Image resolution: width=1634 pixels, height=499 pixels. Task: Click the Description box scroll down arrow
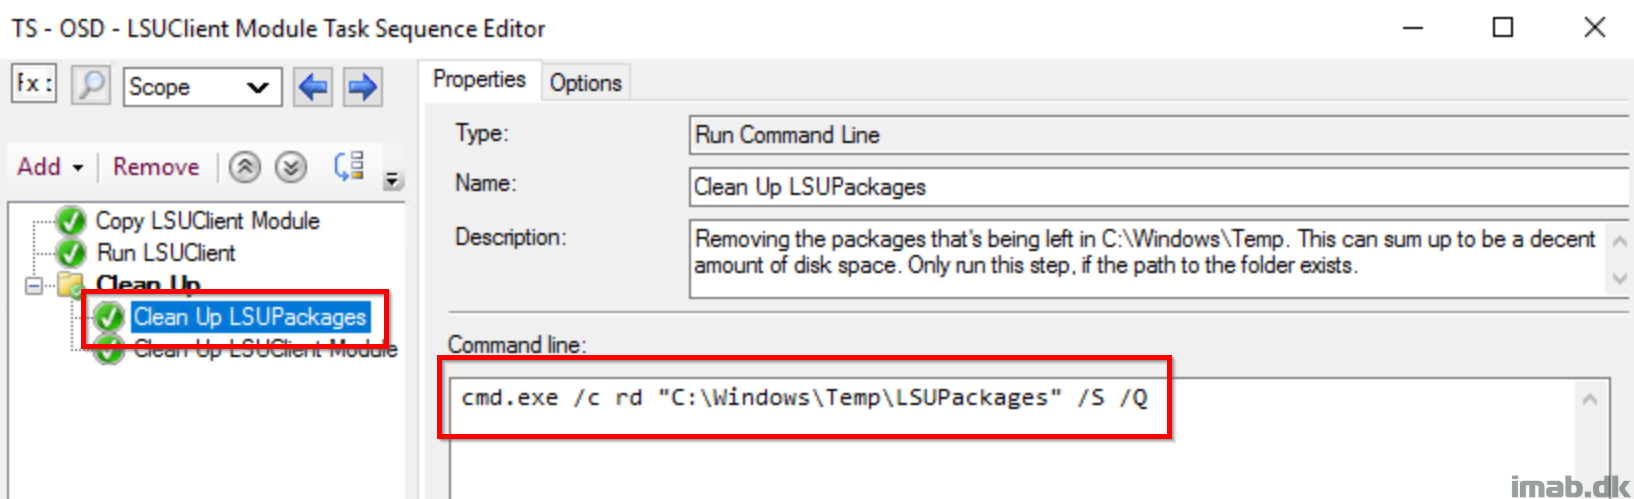(1620, 279)
